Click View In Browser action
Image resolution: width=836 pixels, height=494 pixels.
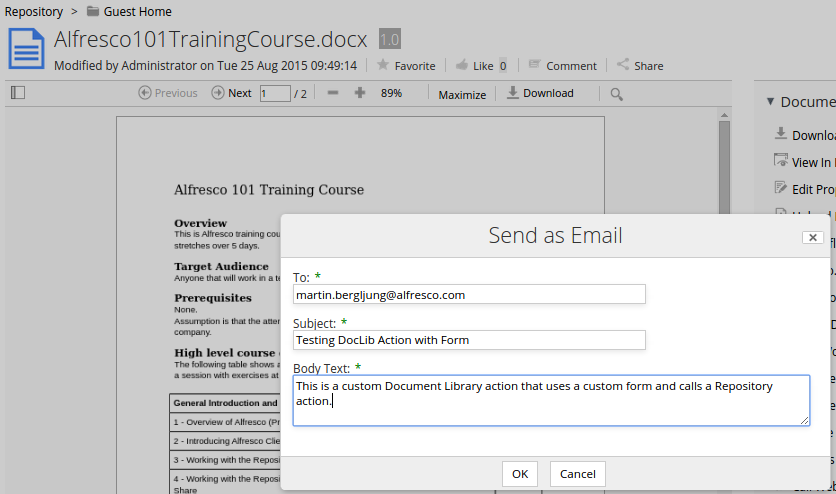pos(805,161)
